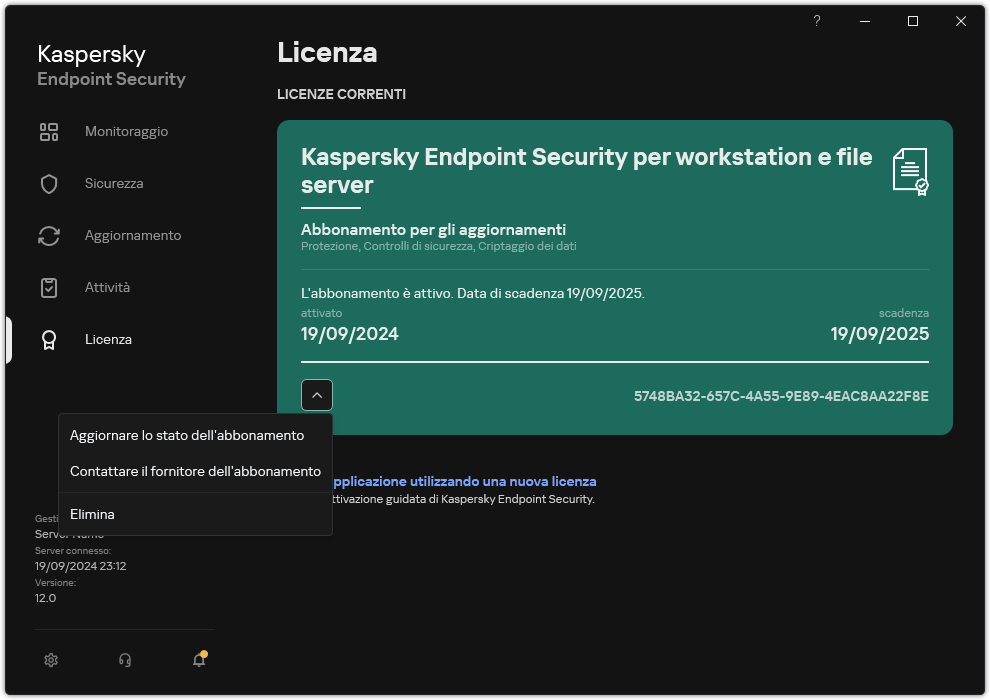Choose Contattare il fornitore dell'abbonamento
Screen dimensions: 990x700
(x=196, y=471)
